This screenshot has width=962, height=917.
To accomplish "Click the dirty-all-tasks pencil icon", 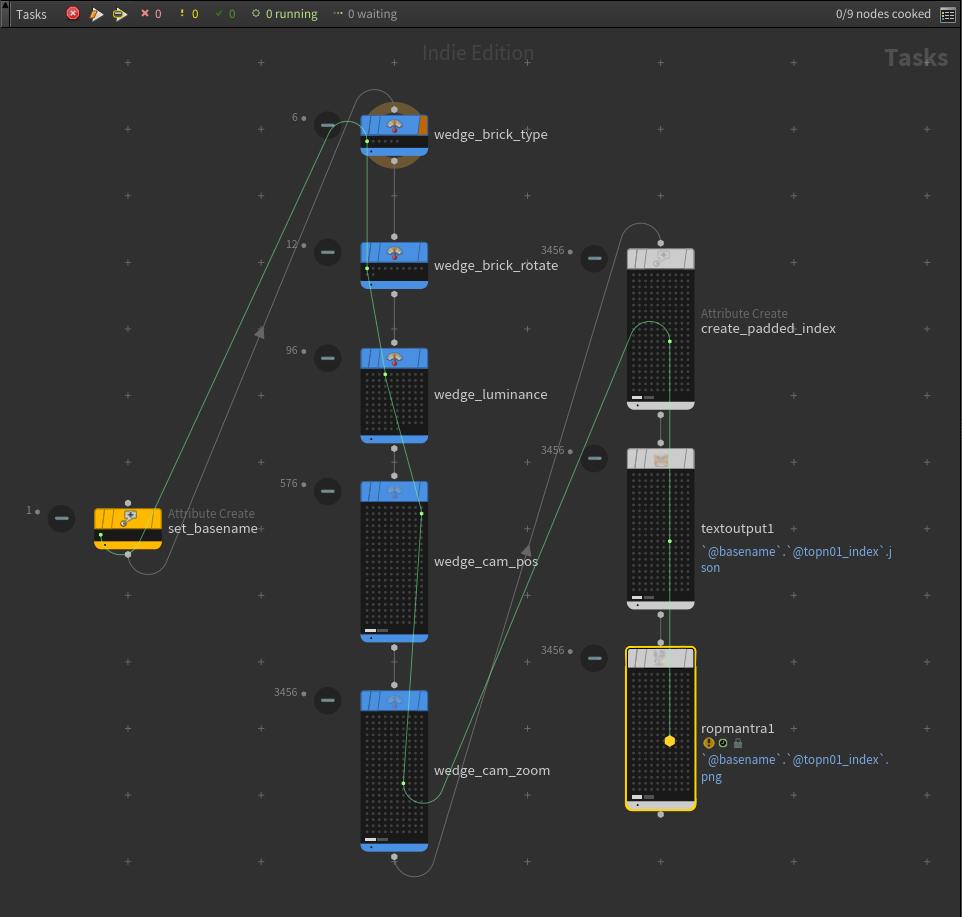I will coord(95,14).
